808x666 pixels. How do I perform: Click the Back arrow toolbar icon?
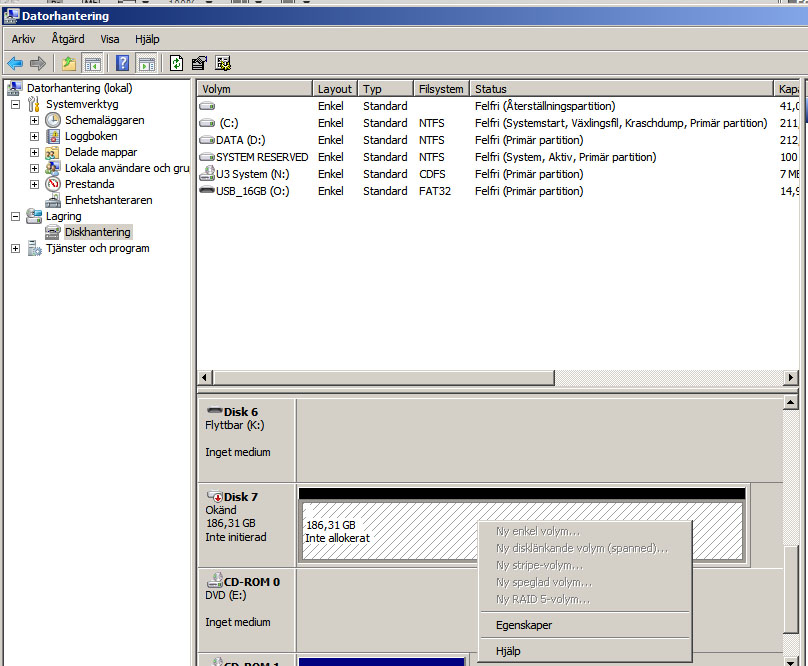click(15, 64)
